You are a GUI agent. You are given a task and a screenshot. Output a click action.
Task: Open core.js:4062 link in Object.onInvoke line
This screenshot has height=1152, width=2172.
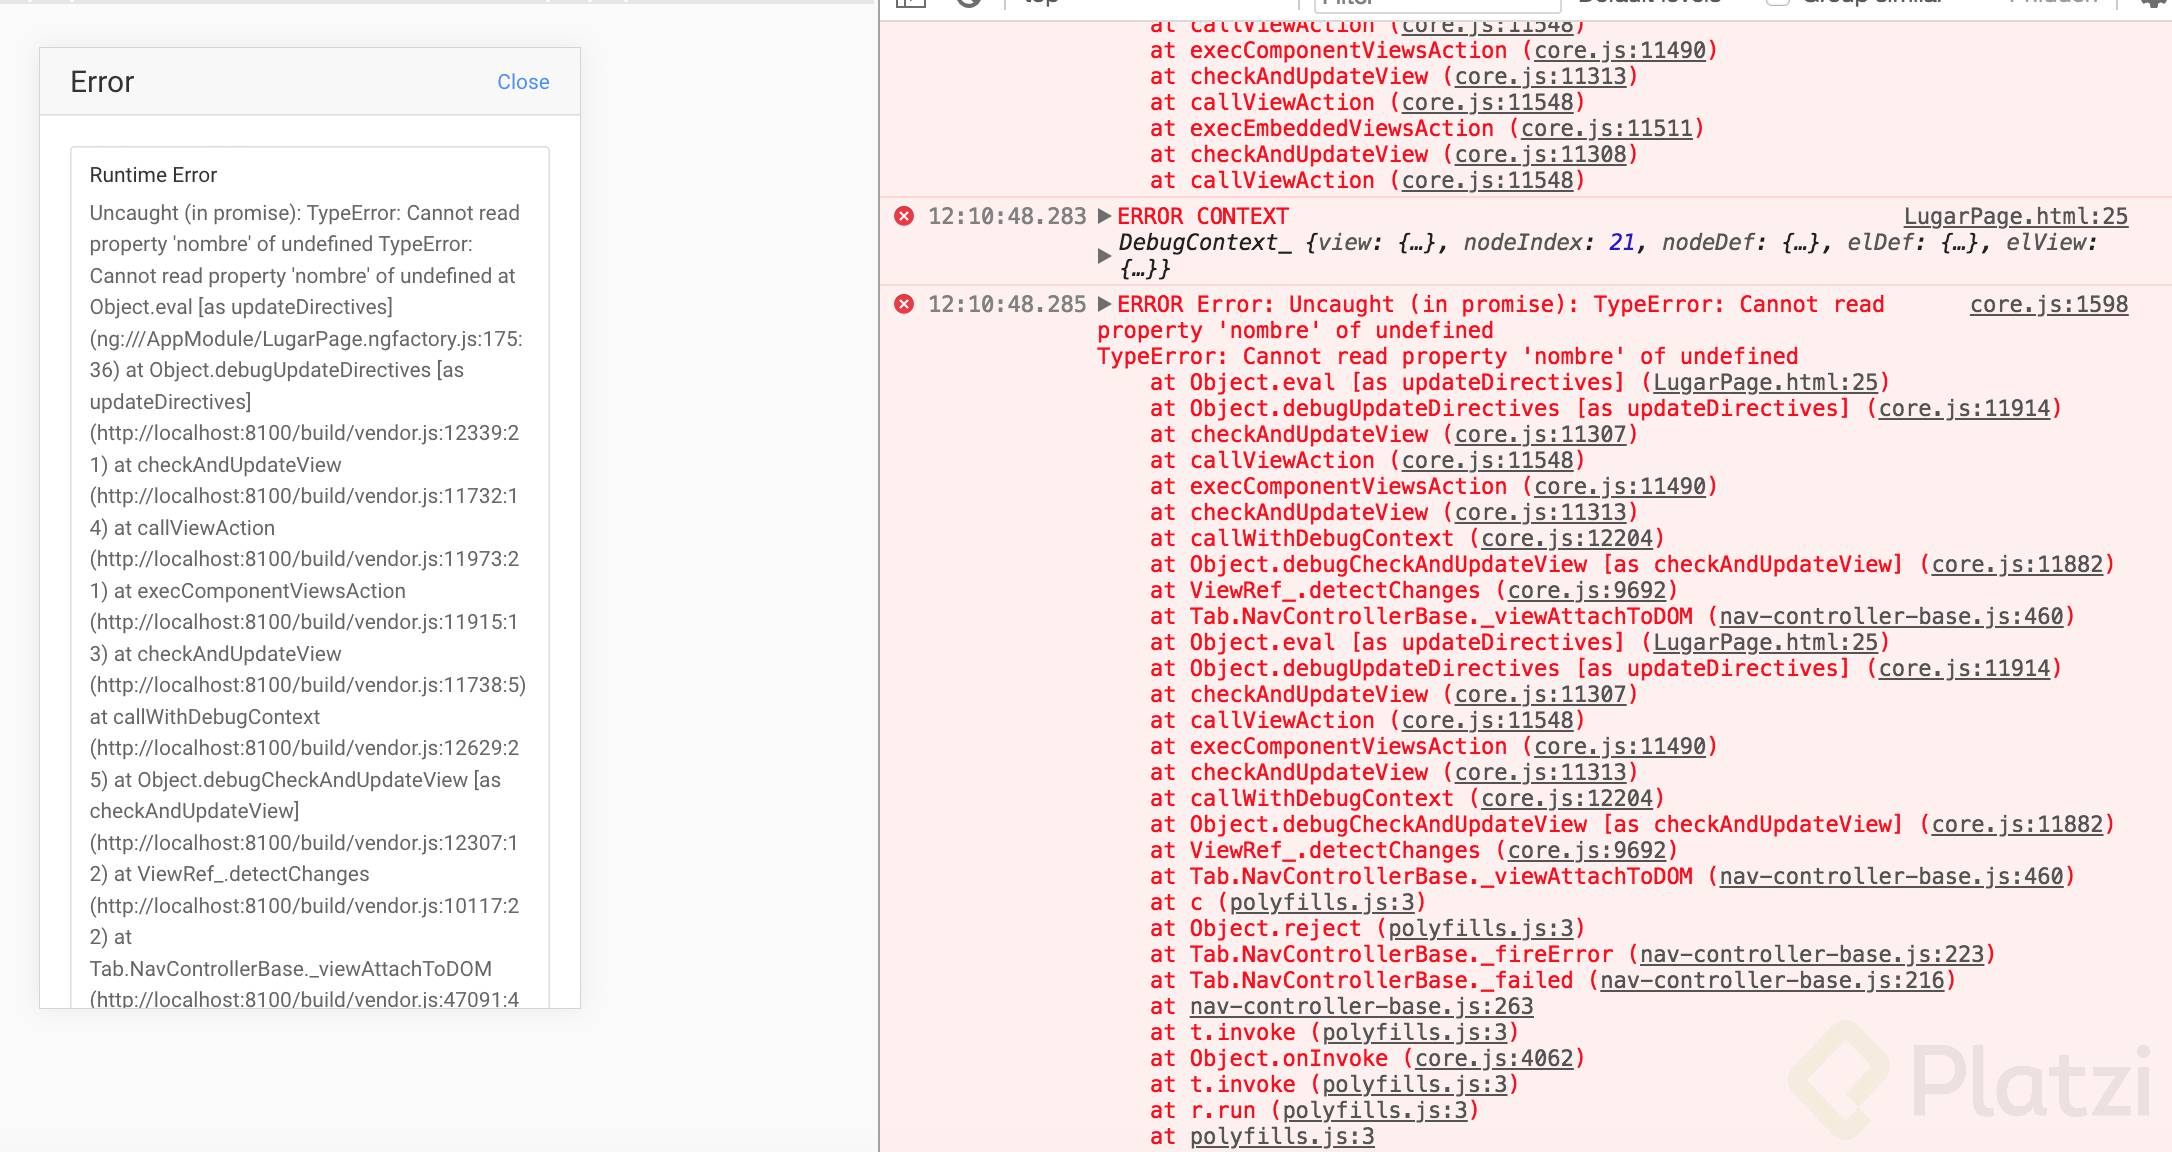click(1494, 1058)
